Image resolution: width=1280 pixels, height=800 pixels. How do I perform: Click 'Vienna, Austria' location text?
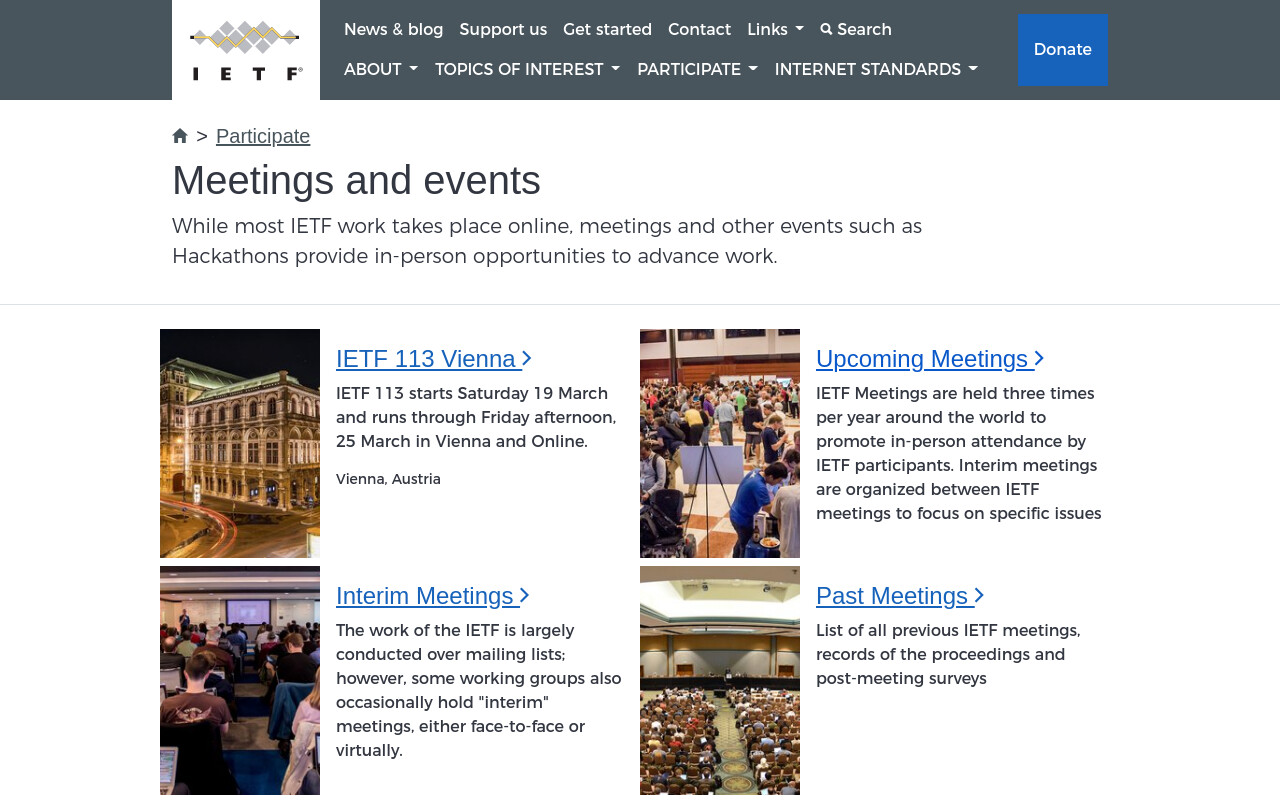tap(388, 480)
